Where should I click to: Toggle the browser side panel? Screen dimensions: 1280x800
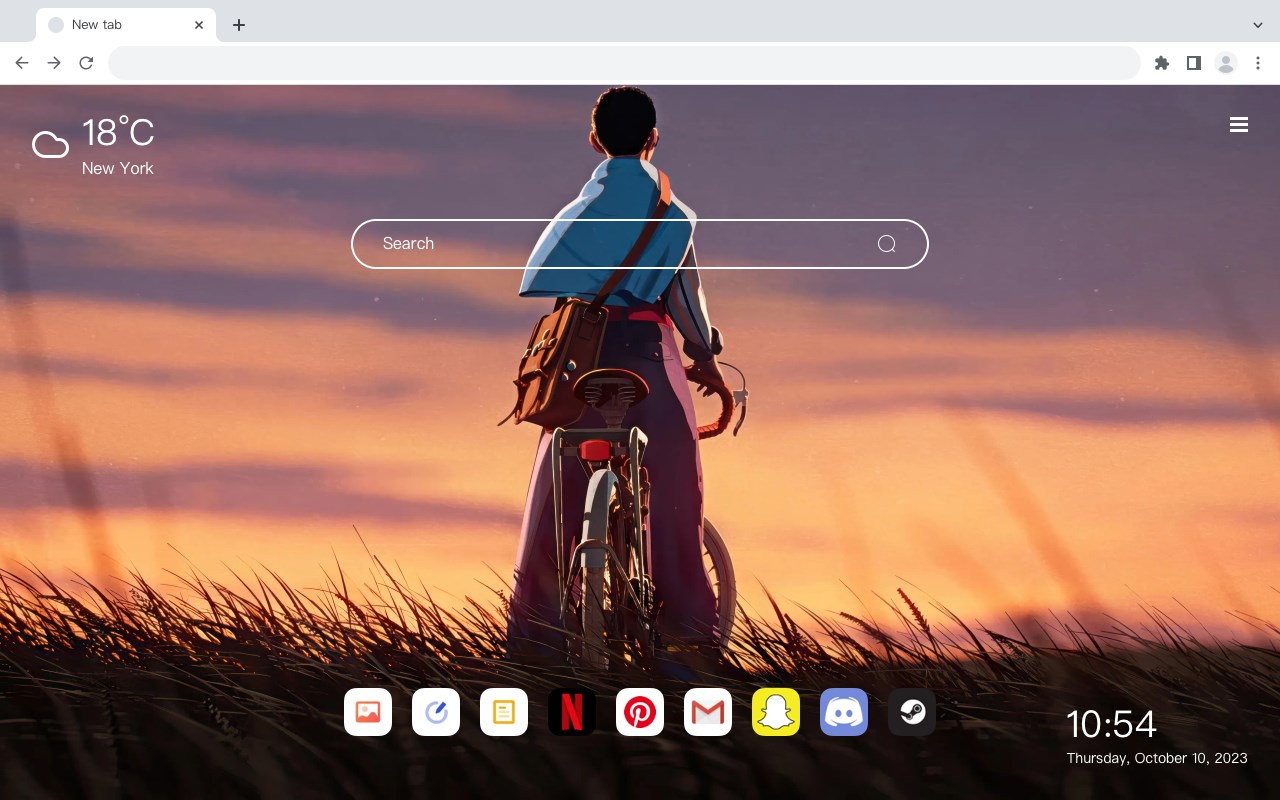[x=1193, y=63]
